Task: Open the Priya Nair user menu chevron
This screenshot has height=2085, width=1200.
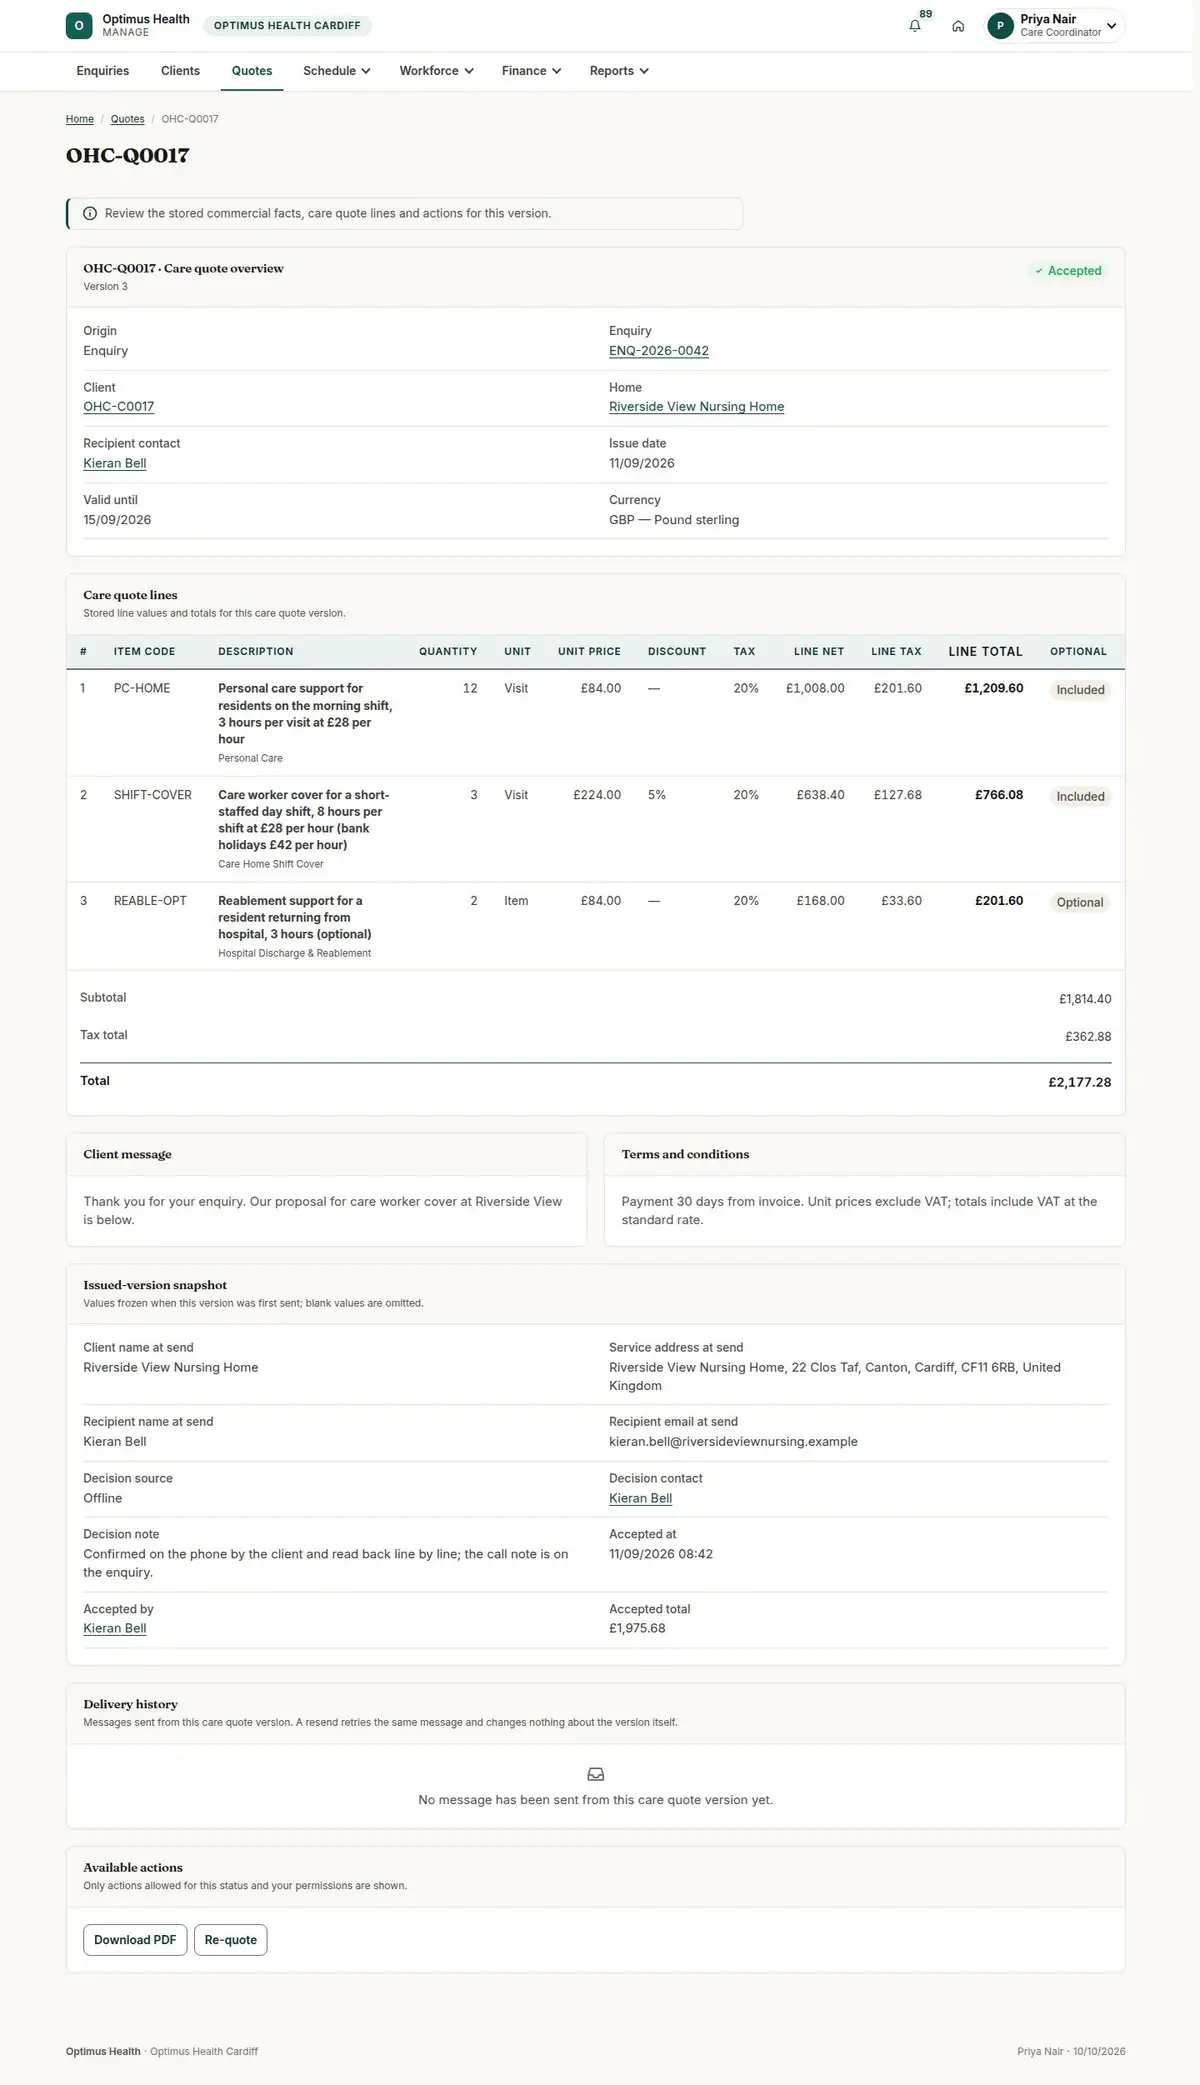Action: pos(1111,26)
